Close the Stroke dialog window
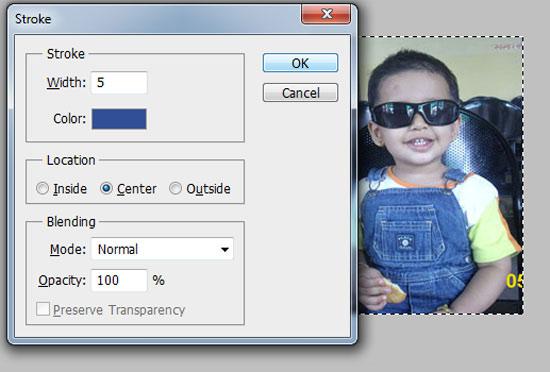 click(x=326, y=14)
